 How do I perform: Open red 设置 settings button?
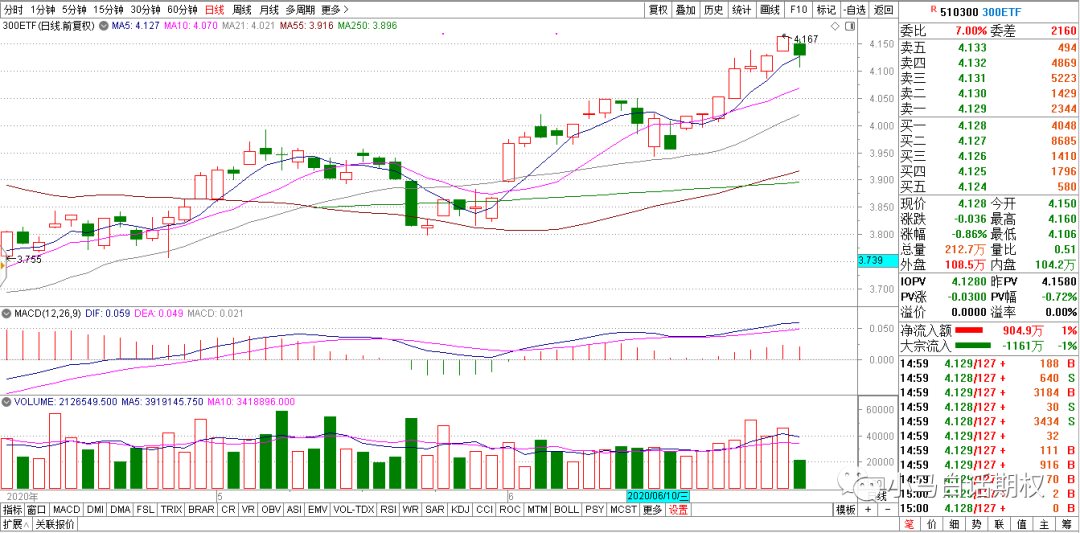[x=678, y=510]
